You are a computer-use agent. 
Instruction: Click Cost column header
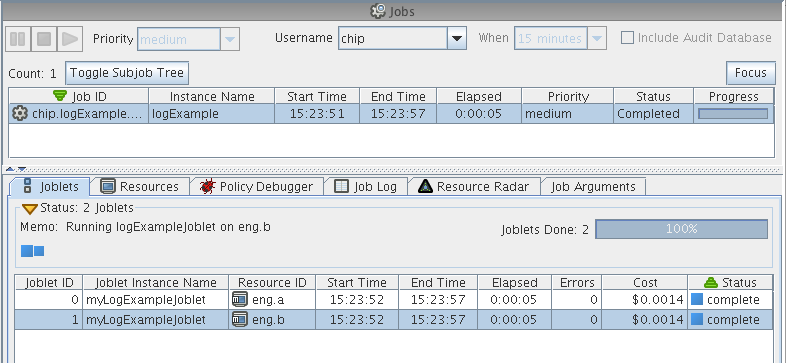645,282
